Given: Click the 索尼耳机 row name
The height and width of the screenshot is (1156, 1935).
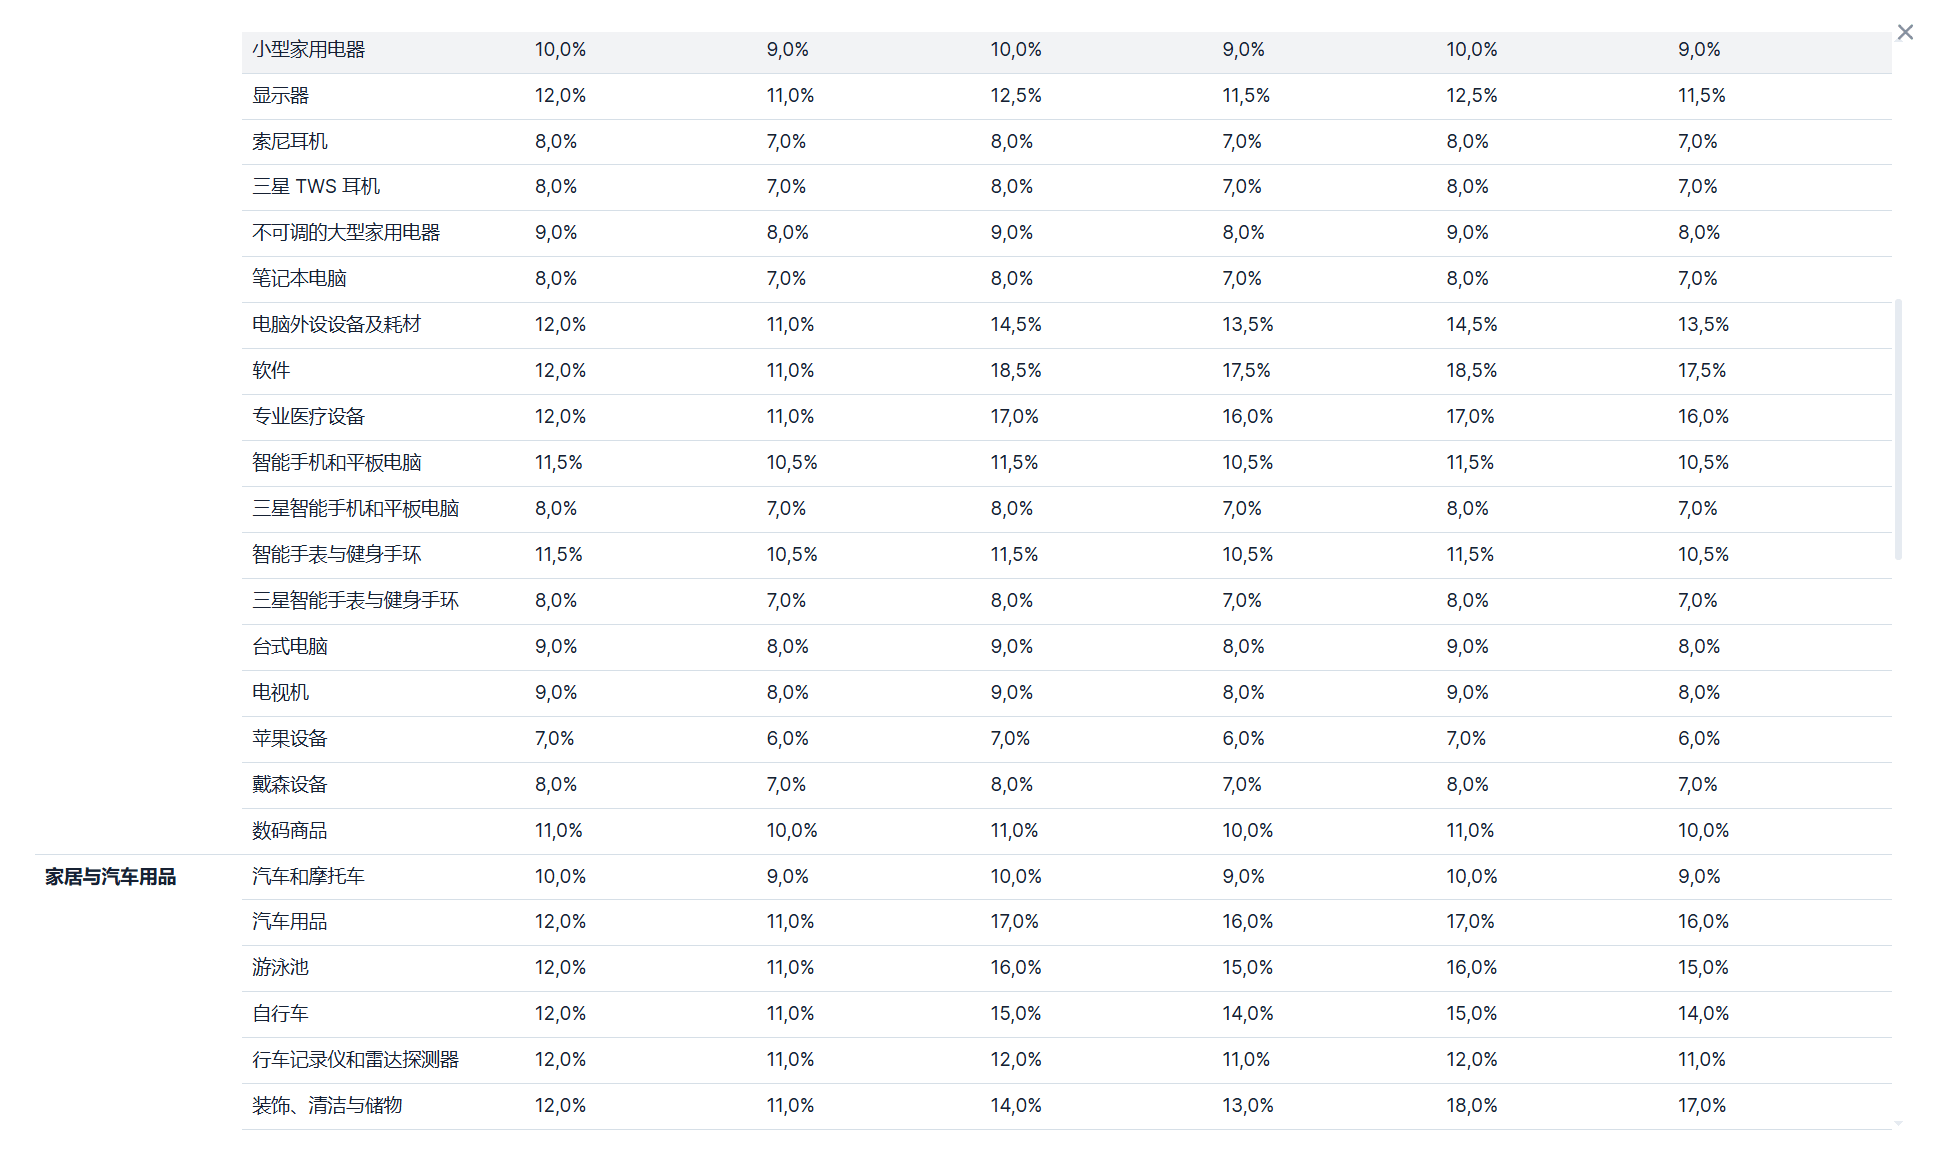Looking at the screenshot, I should pyautogui.click(x=289, y=142).
